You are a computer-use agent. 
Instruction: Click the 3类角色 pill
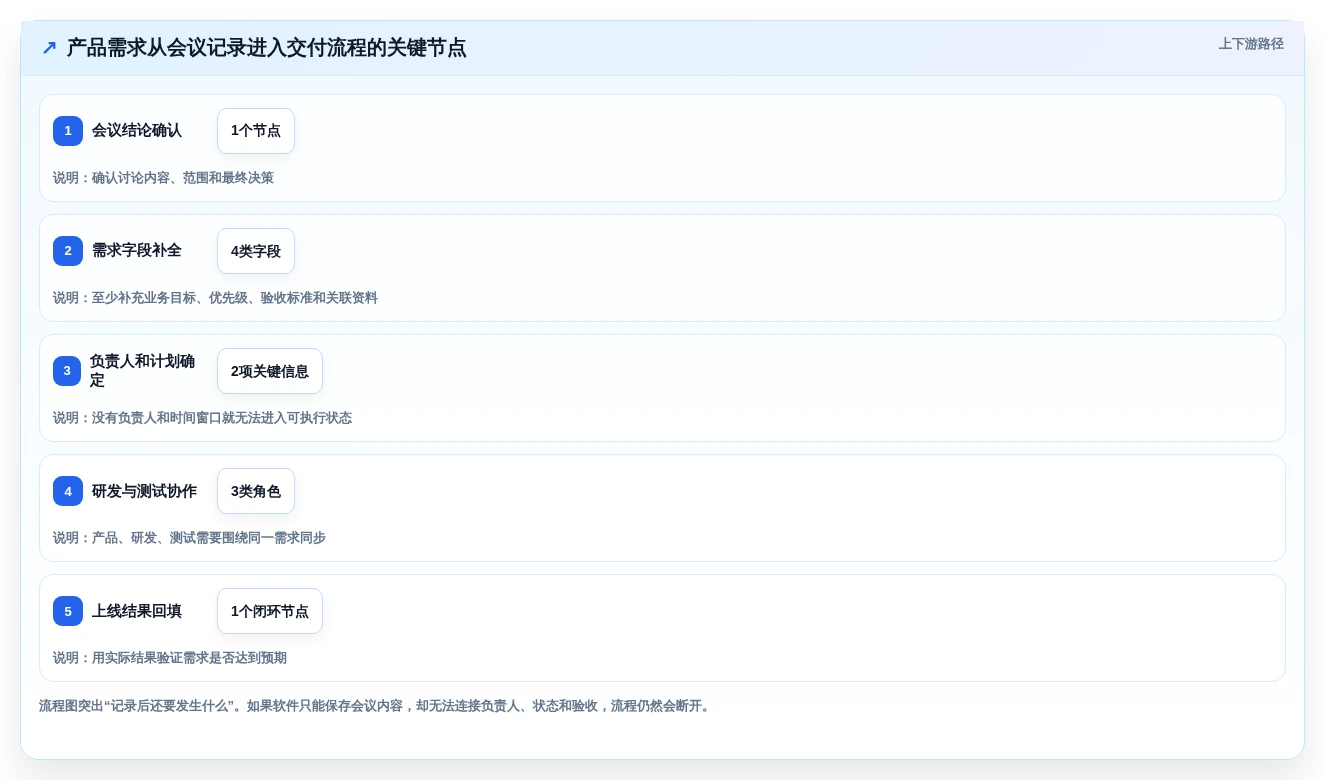click(x=256, y=491)
